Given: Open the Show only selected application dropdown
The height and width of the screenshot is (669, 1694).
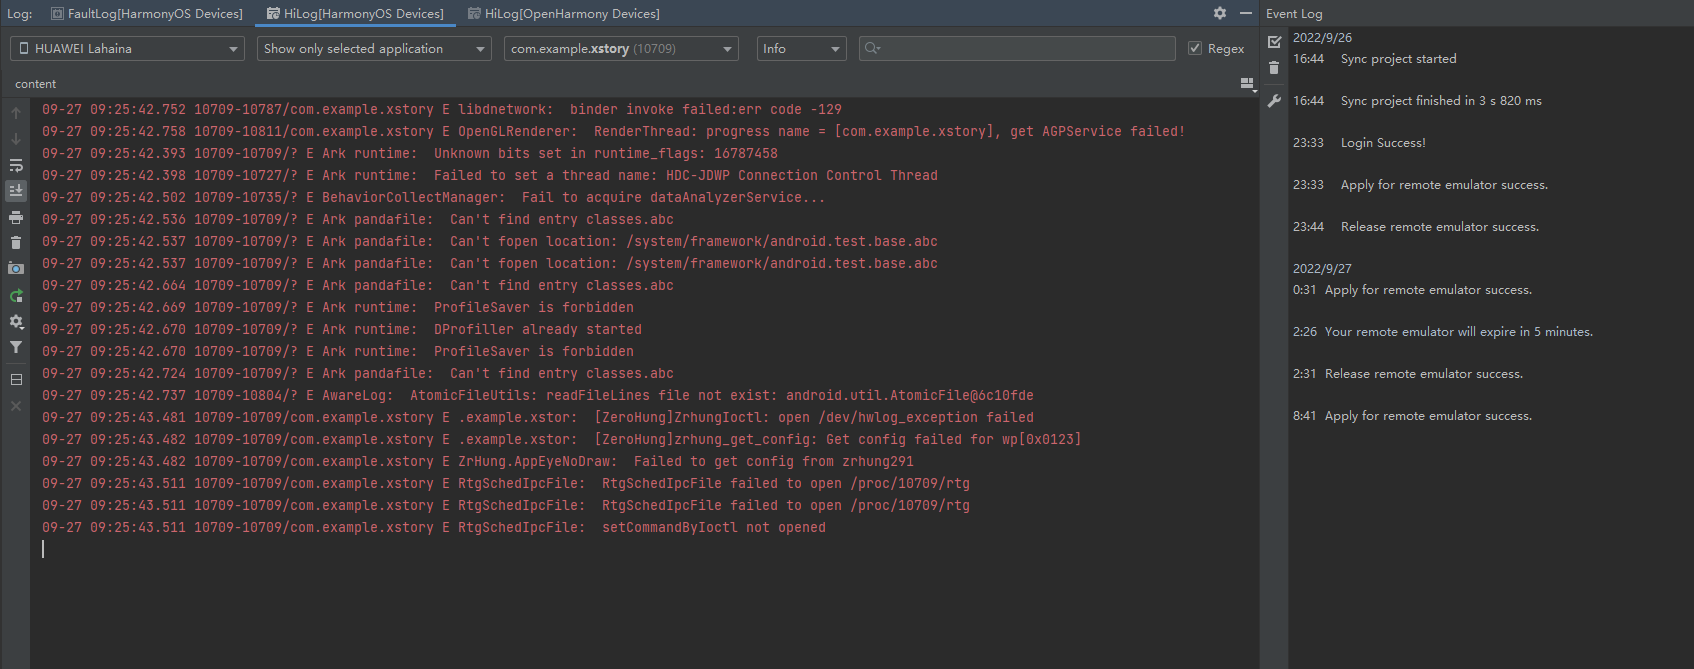Looking at the screenshot, I should (374, 48).
